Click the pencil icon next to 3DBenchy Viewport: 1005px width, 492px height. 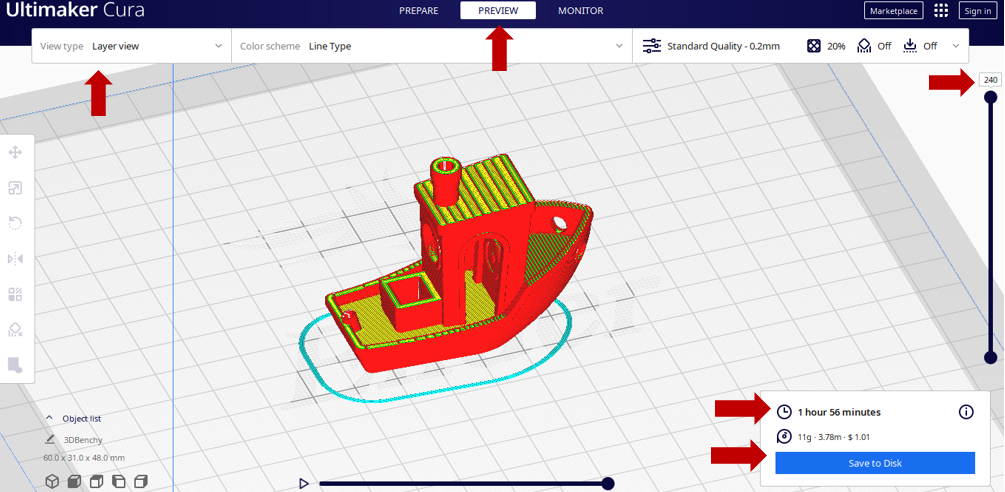50,439
